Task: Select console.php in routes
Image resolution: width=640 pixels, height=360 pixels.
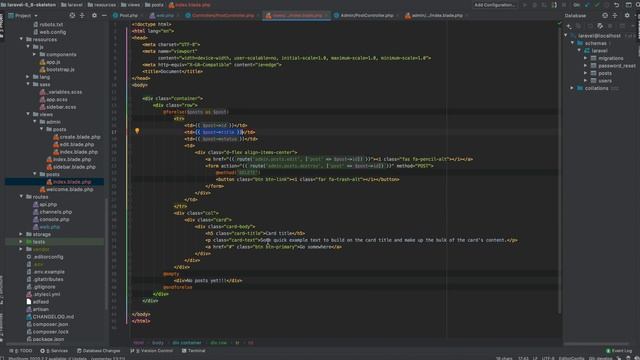Action: pos(51,219)
